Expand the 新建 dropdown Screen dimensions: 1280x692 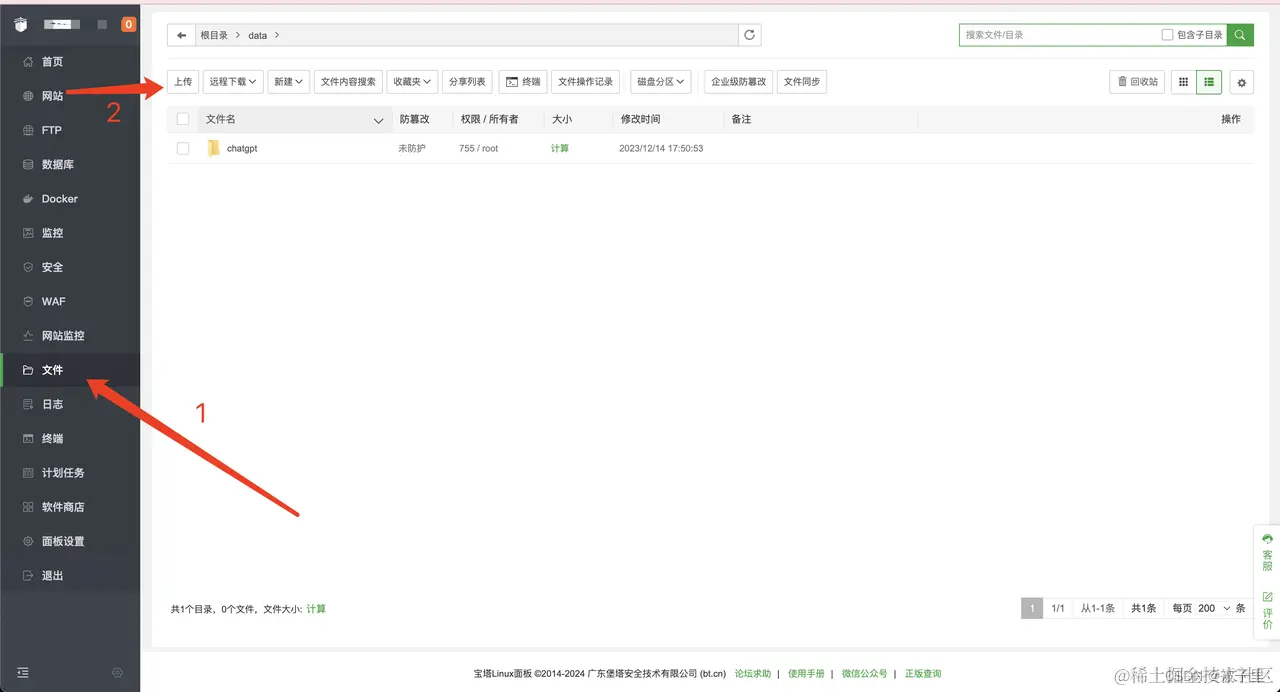click(289, 82)
